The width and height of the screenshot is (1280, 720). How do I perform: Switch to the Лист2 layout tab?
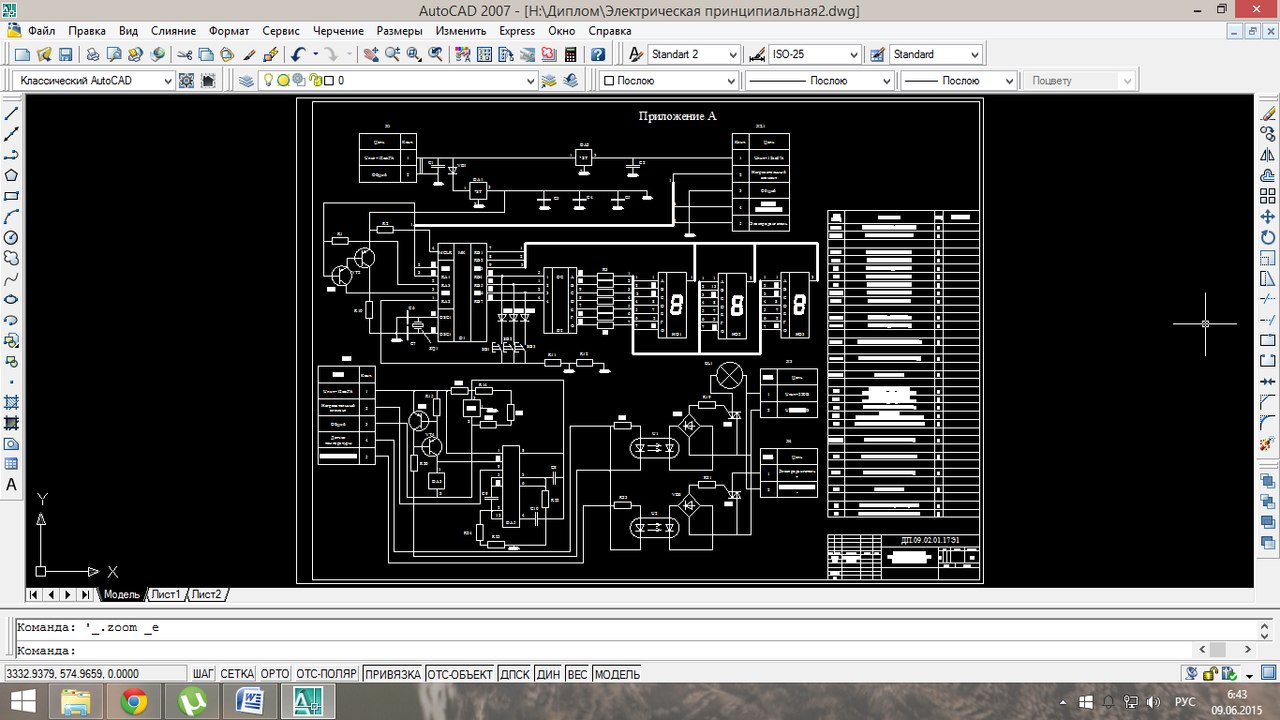(x=207, y=594)
